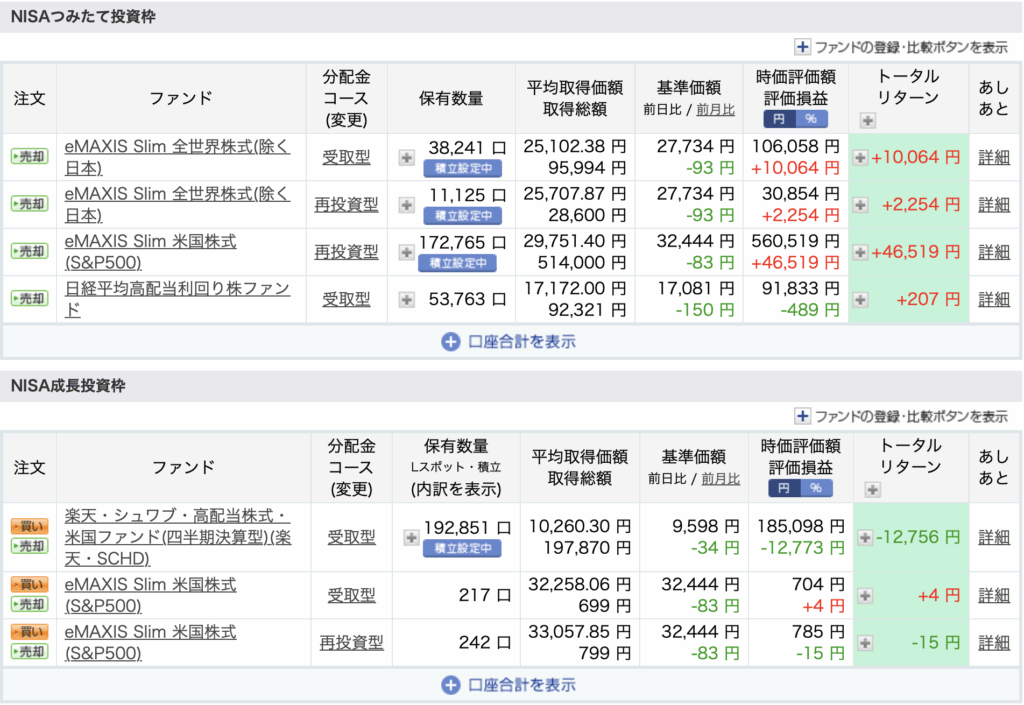This screenshot has height=705, width=1024.
Task: Open eMAXIS Slim 米国株式 link with 217口
Action: pyautogui.click(x=151, y=595)
